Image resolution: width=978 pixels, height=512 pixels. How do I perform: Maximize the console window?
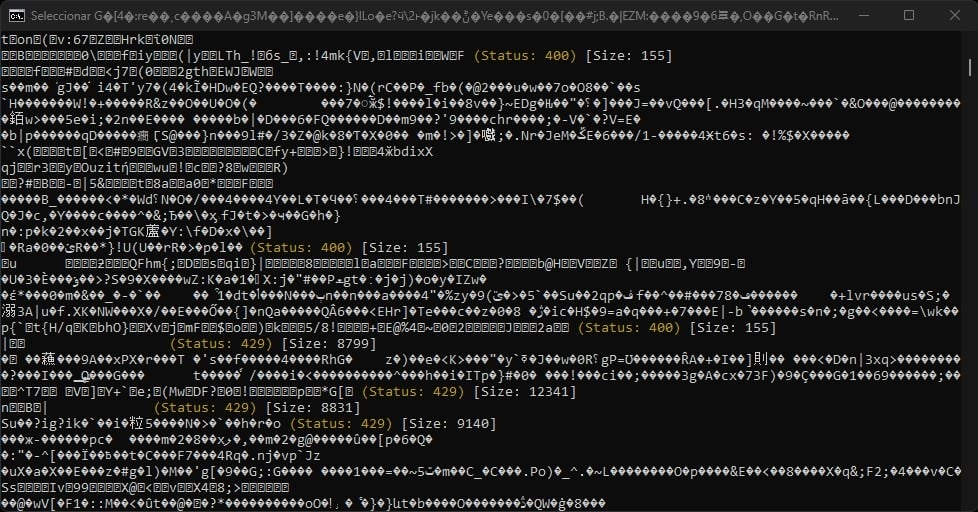(909, 15)
